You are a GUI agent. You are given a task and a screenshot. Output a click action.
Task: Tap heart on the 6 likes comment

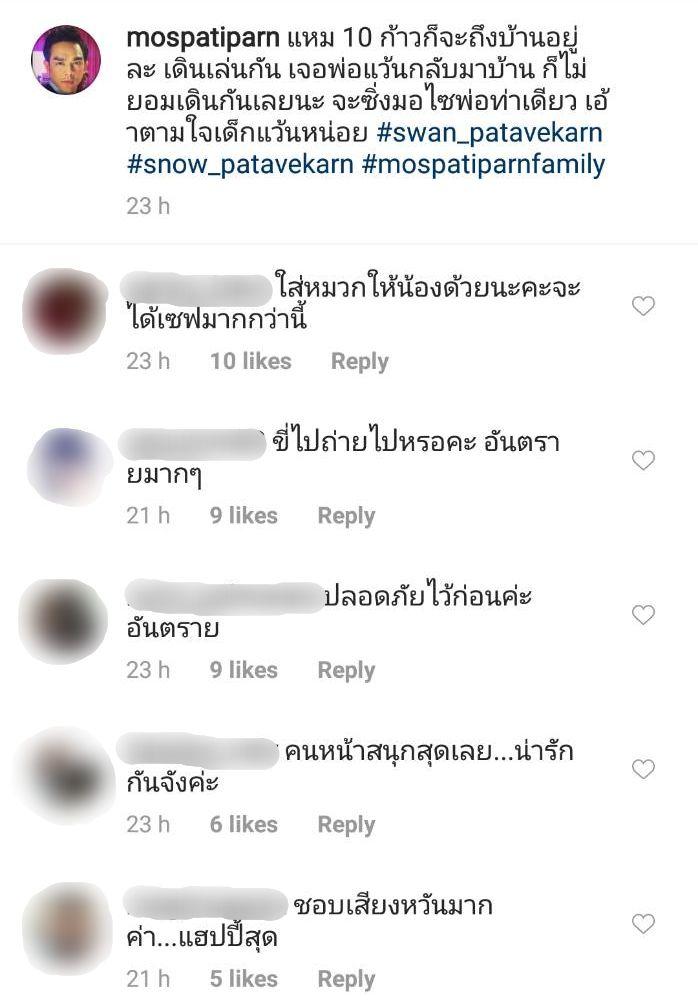(x=643, y=769)
